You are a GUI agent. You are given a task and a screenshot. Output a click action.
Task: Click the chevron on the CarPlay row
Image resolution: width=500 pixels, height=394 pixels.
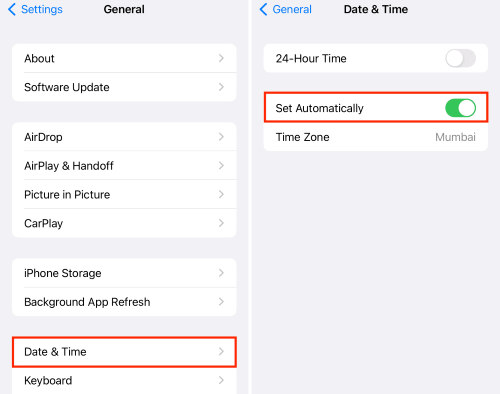(221, 223)
